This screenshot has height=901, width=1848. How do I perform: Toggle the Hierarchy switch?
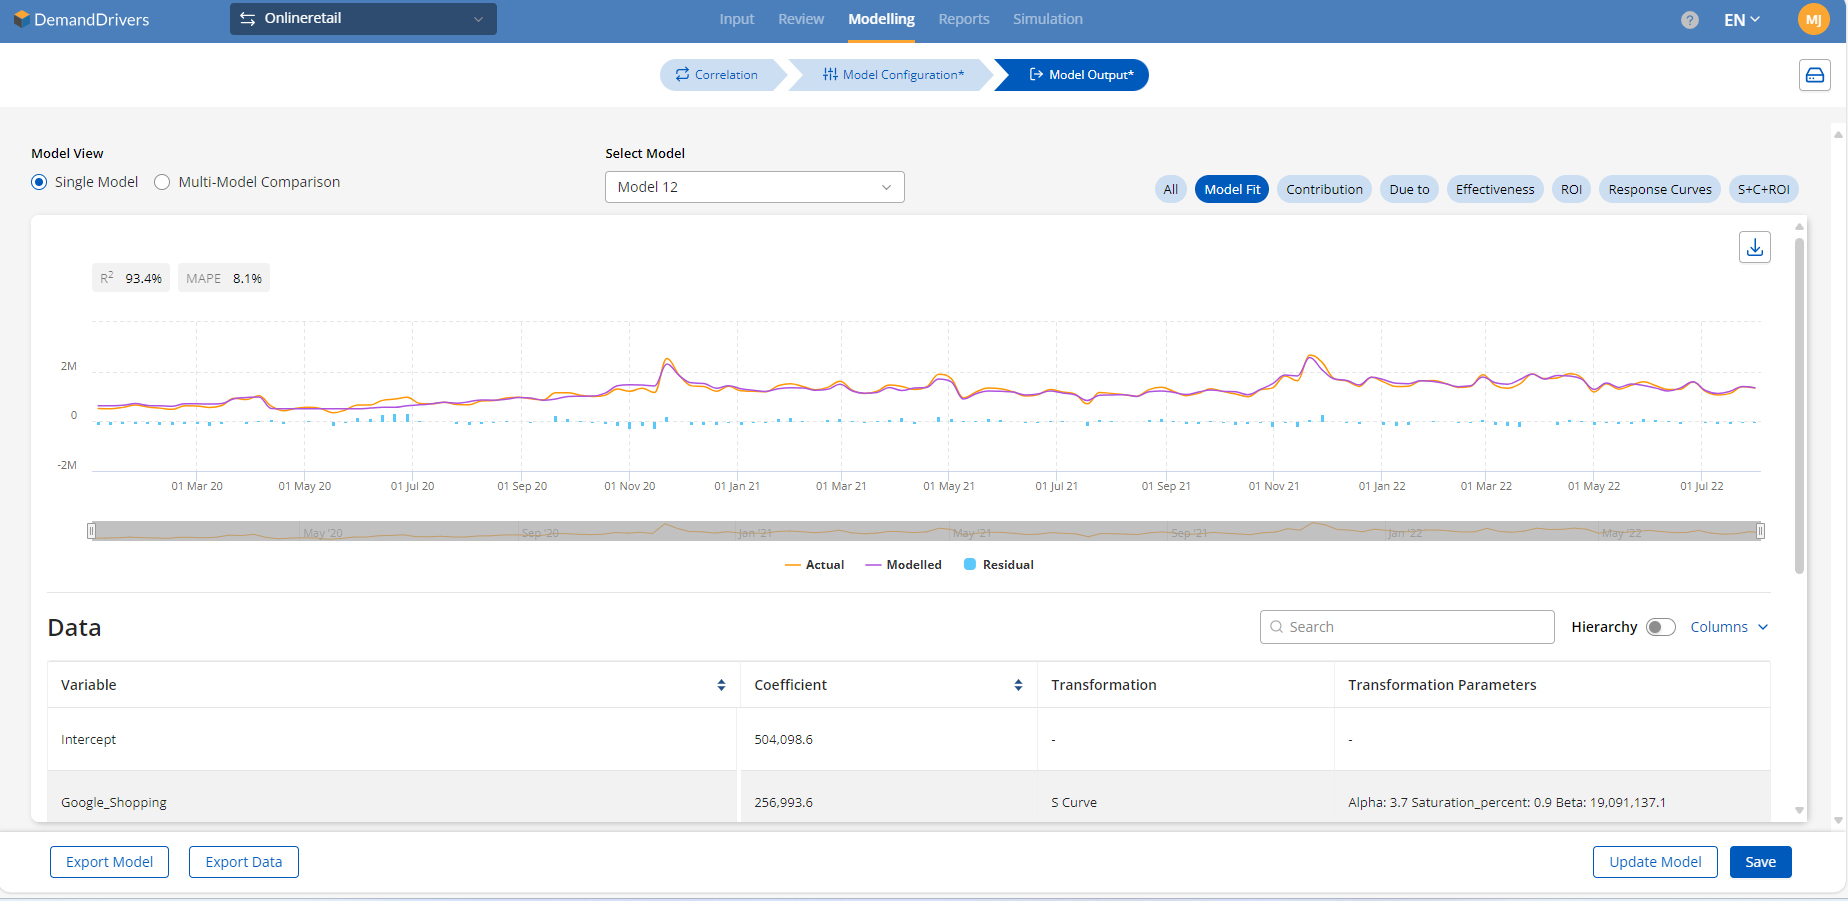1661,627
